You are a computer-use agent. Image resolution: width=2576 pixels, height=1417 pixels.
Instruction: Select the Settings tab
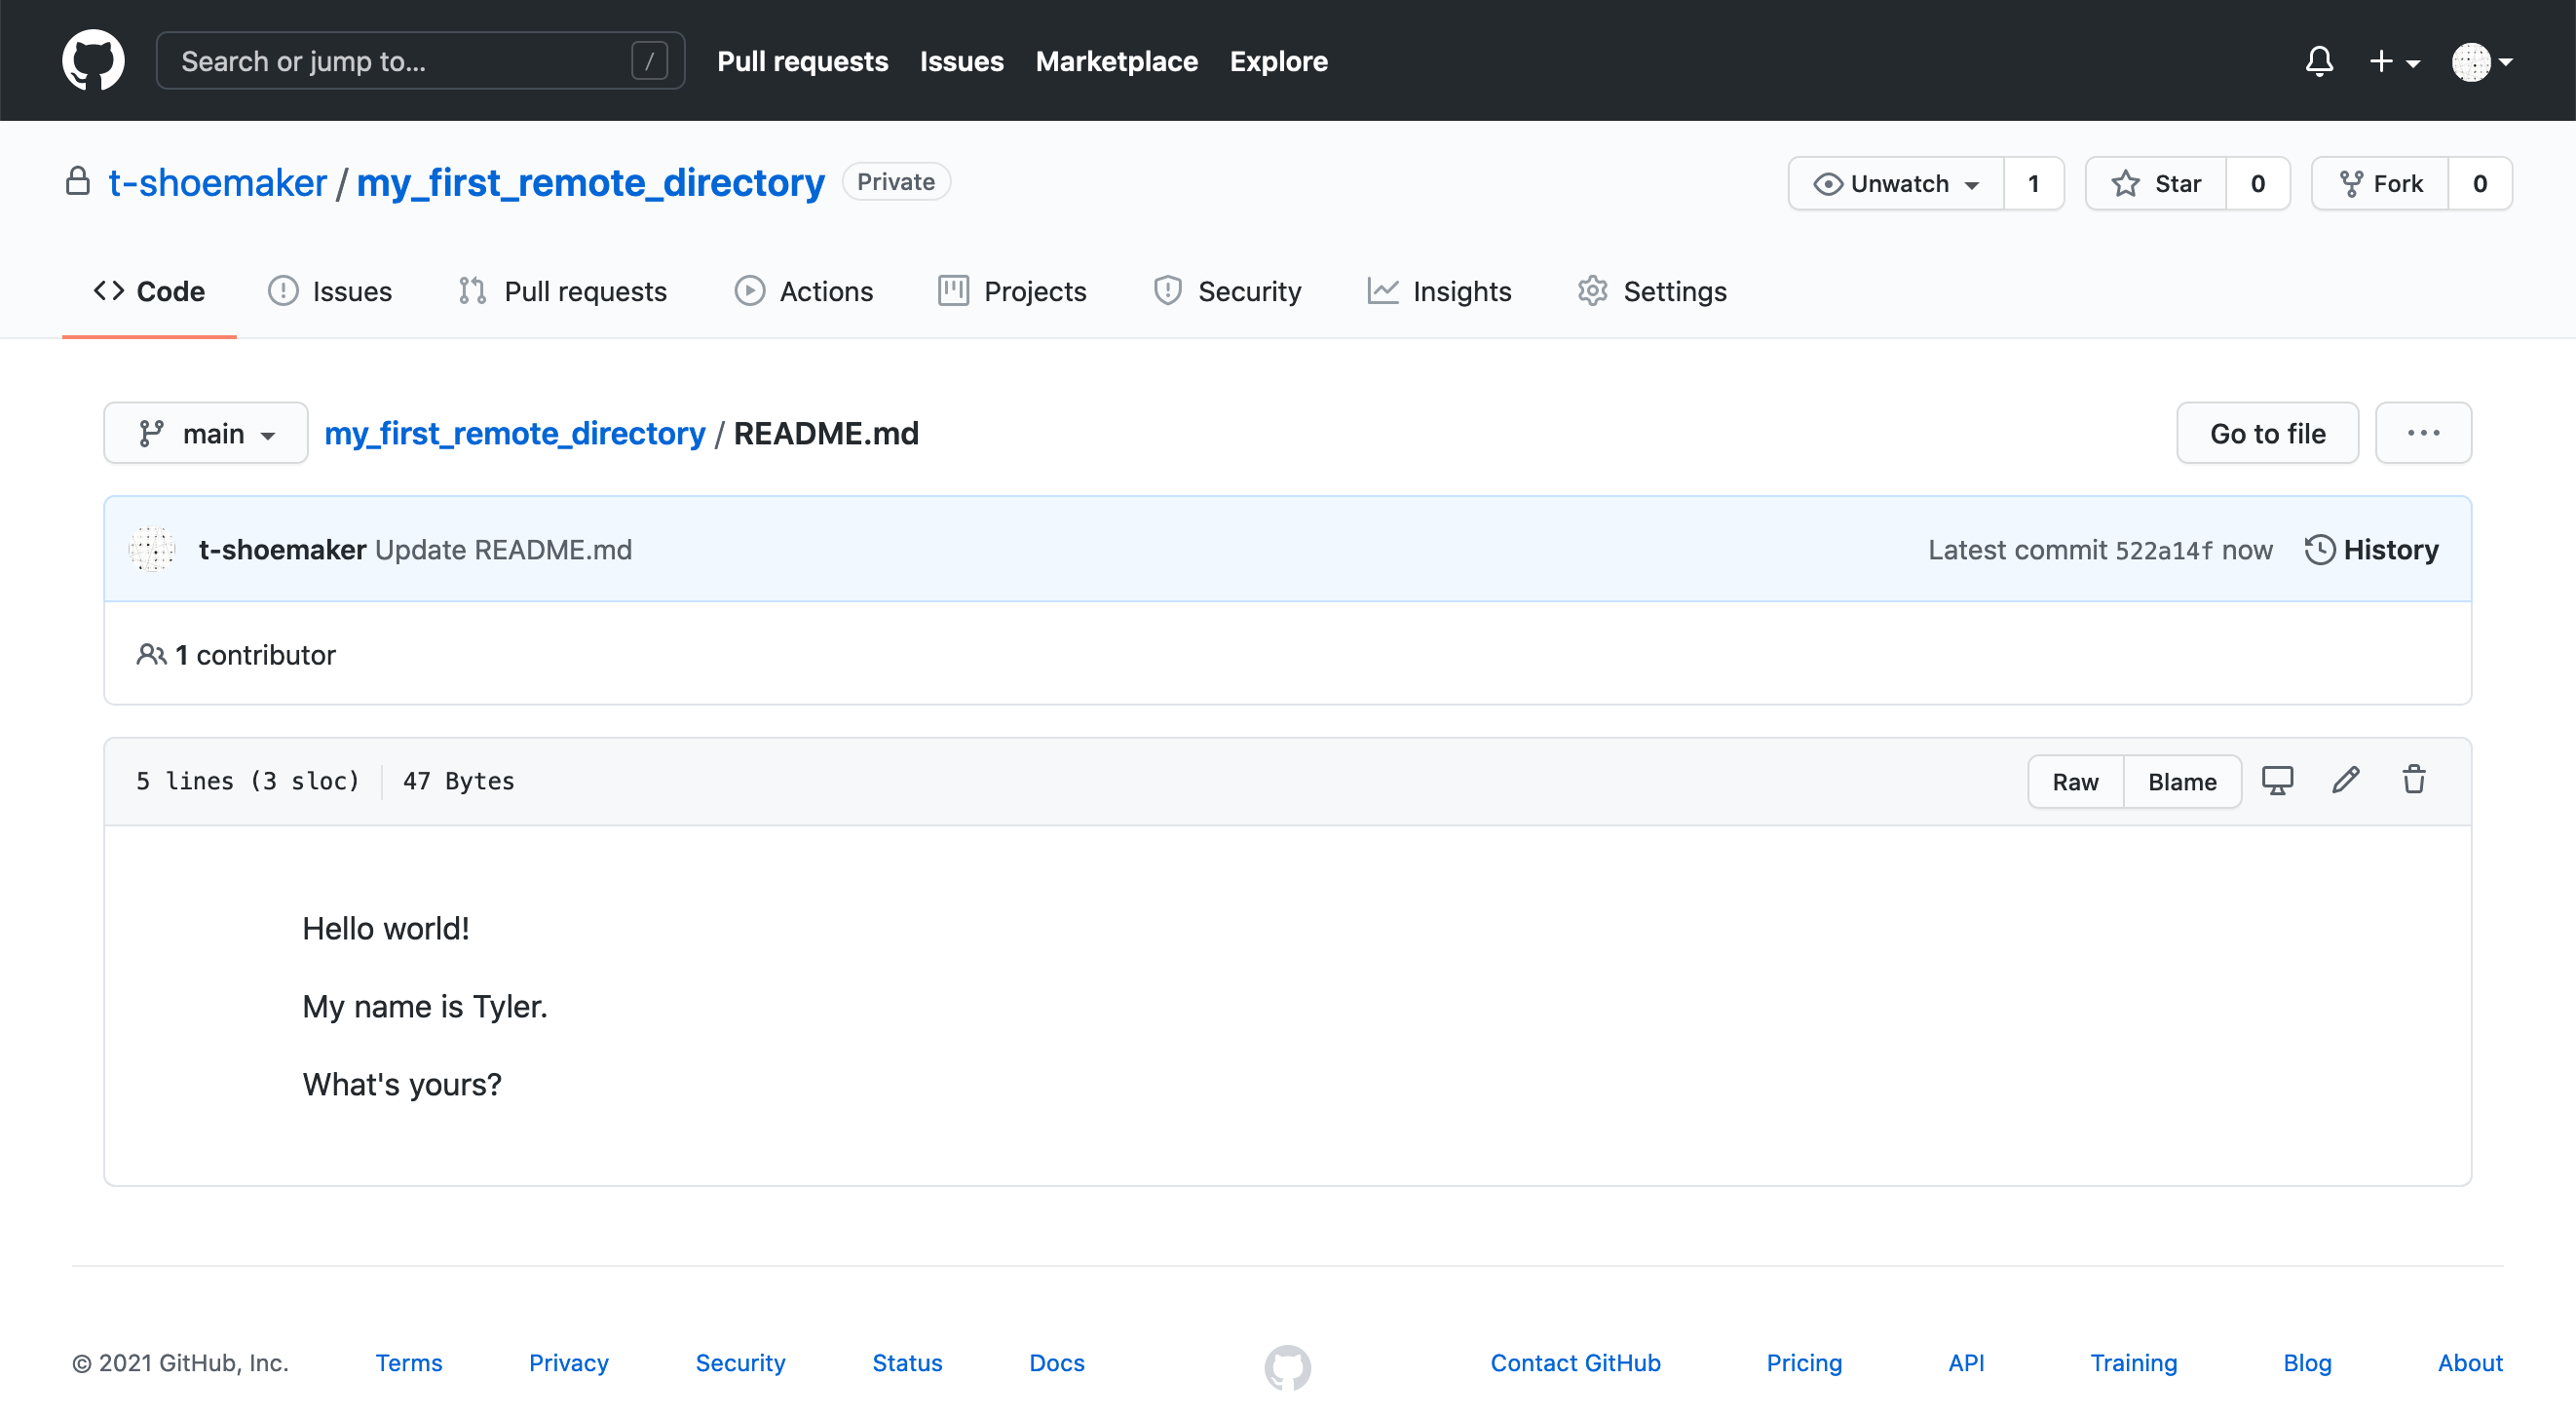1652,291
